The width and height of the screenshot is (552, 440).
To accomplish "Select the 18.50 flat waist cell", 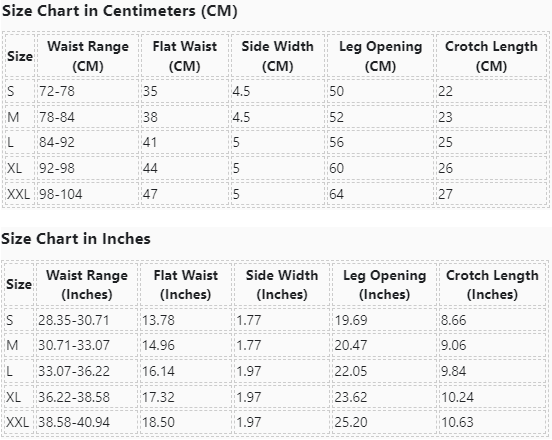I will (x=186, y=422).
